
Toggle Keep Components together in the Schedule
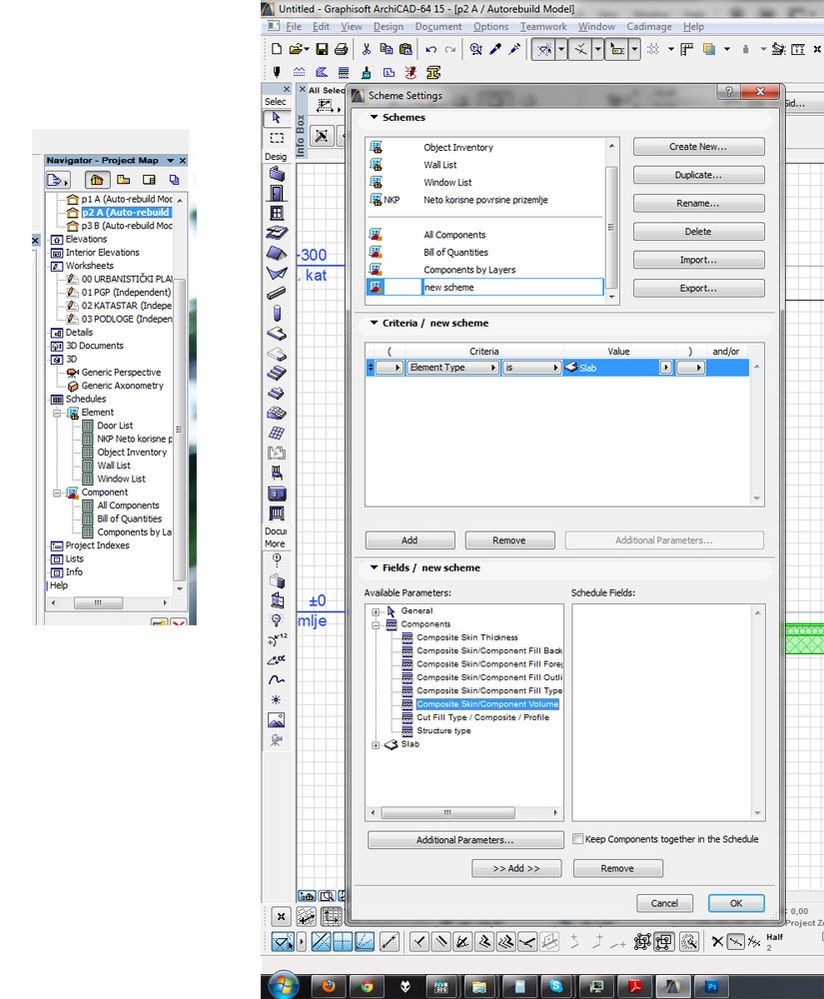point(577,839)
